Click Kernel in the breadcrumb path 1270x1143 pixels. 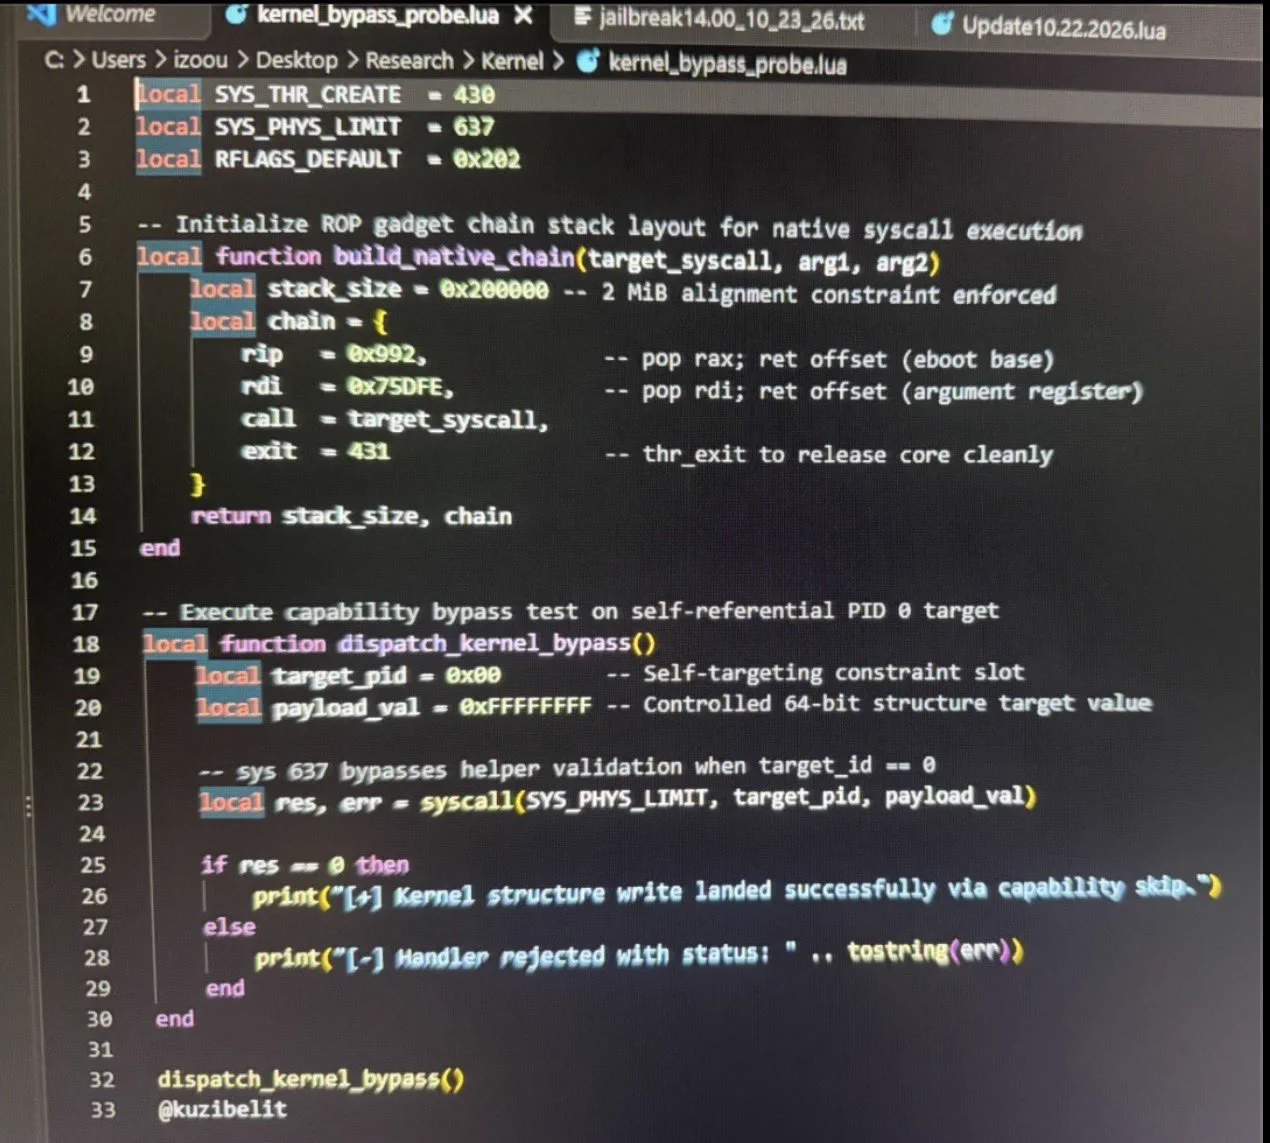(x=512, y=62)
